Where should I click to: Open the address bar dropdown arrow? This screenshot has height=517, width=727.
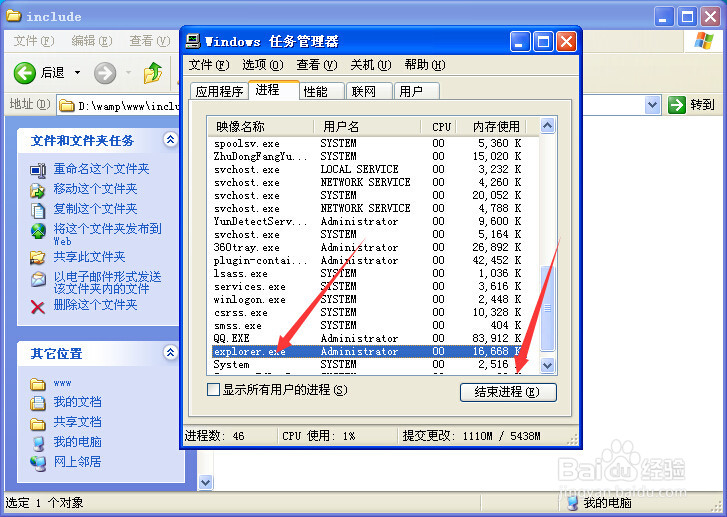pyautogui.click(x=652, y=105)
